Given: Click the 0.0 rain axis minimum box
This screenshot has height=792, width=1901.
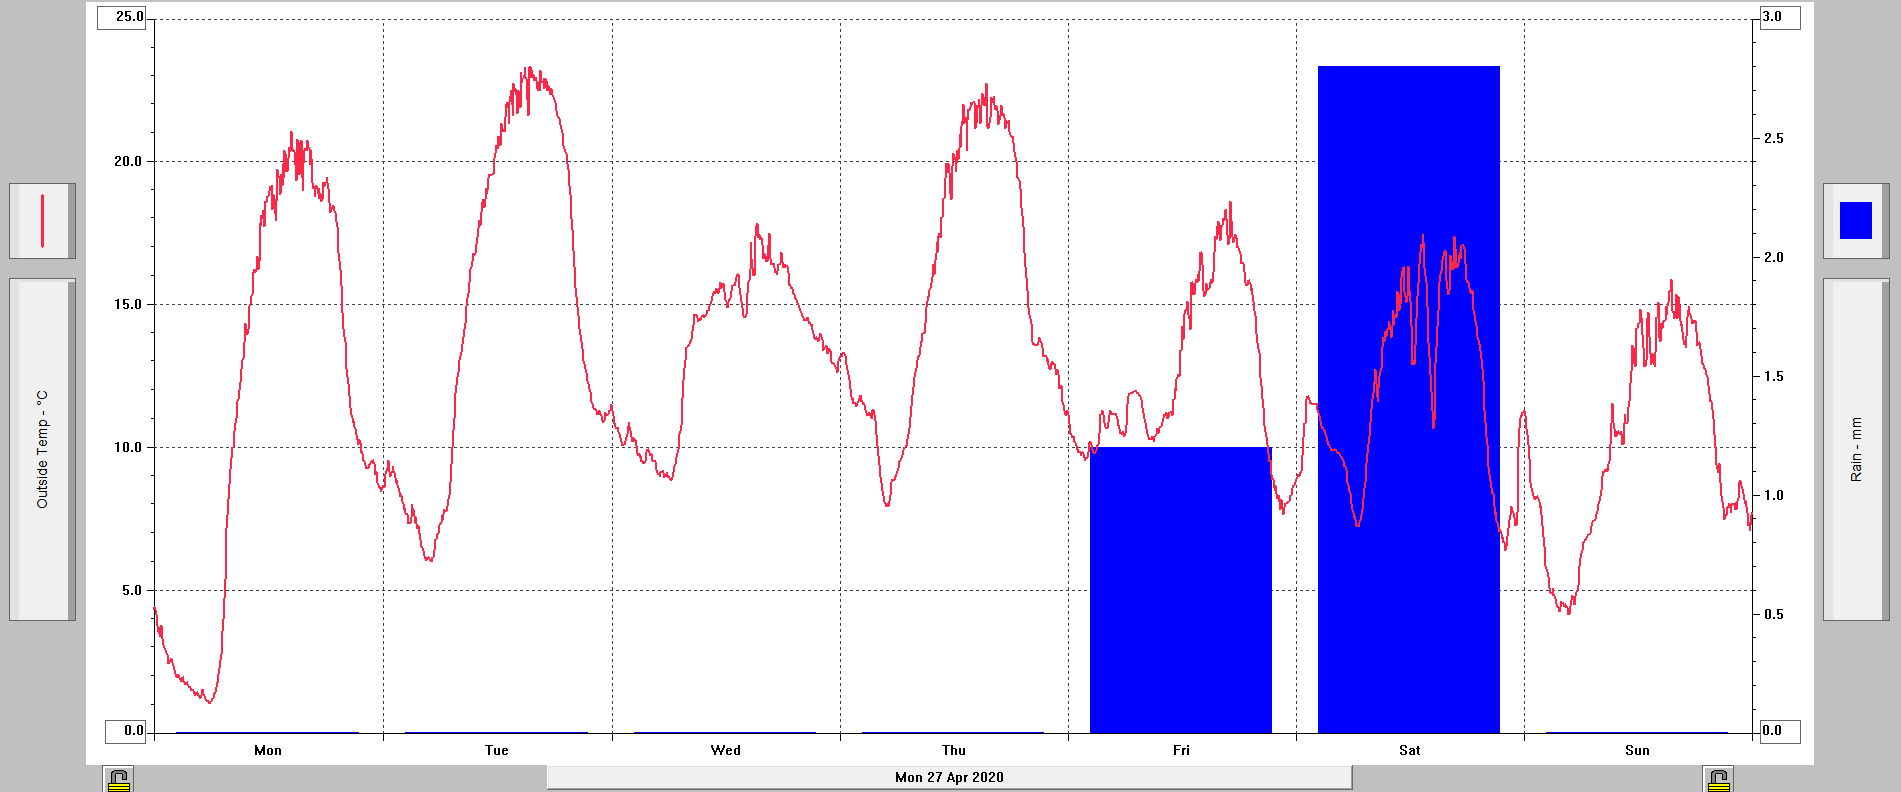Looking at the screenshot, I should click(x=1778, y=731).
